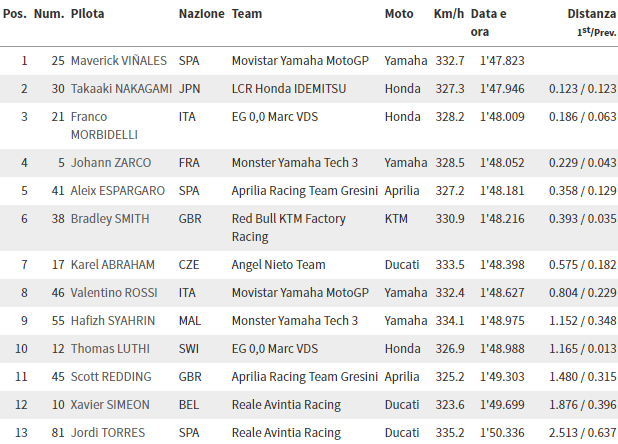Click the Team column header

click(247, 15)
